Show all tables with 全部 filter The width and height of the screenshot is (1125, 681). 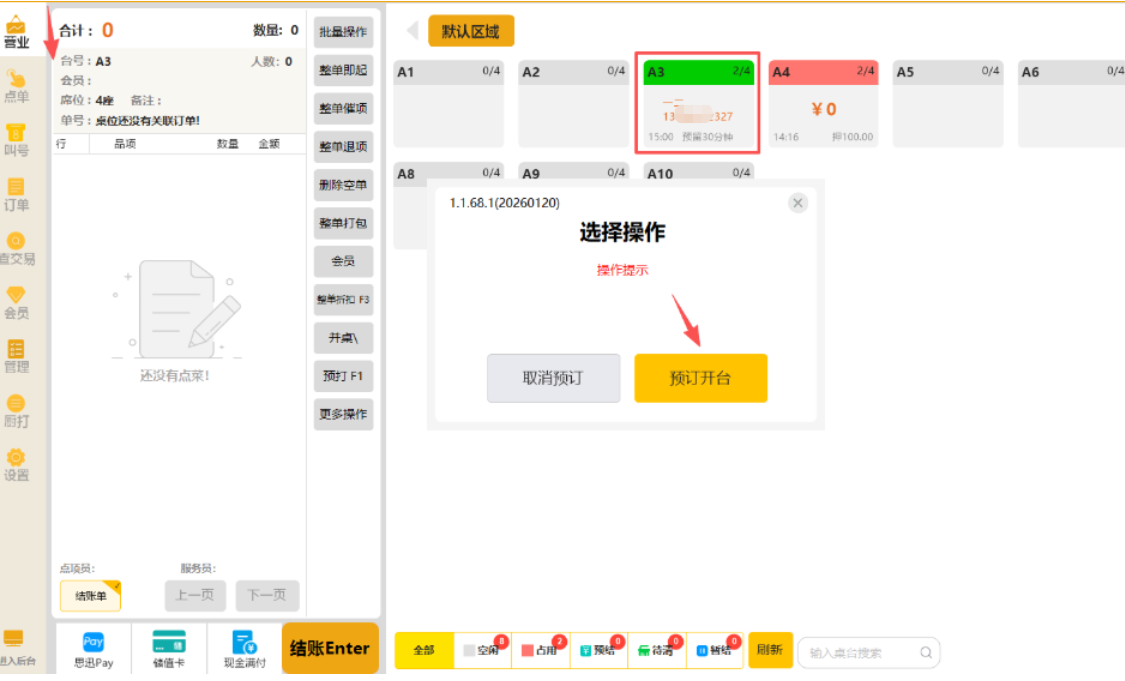point(424,650)
